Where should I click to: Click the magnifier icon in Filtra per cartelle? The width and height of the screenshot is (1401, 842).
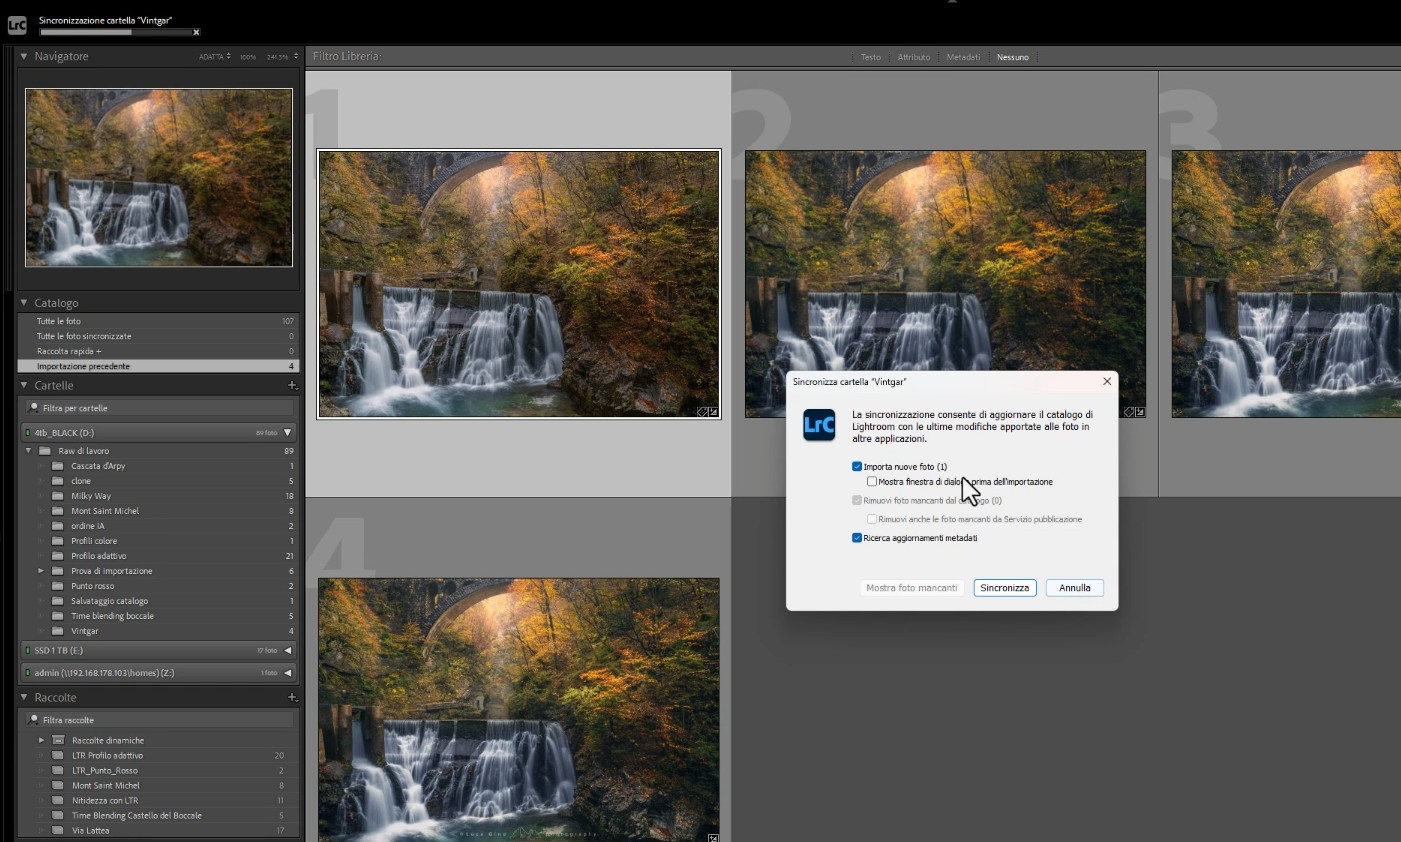click(34, 408)
